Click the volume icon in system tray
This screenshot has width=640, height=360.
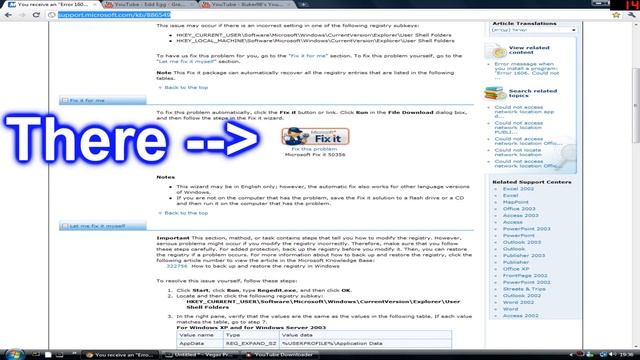(x=613, y=355)
